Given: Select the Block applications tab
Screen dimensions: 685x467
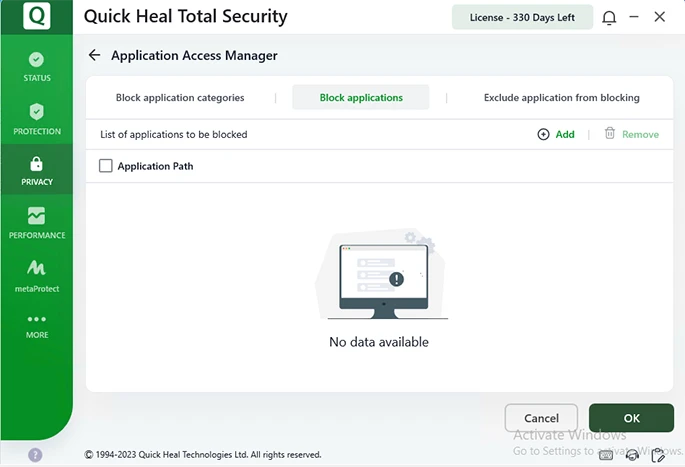Looking at the screenshot, I should 361,98.
